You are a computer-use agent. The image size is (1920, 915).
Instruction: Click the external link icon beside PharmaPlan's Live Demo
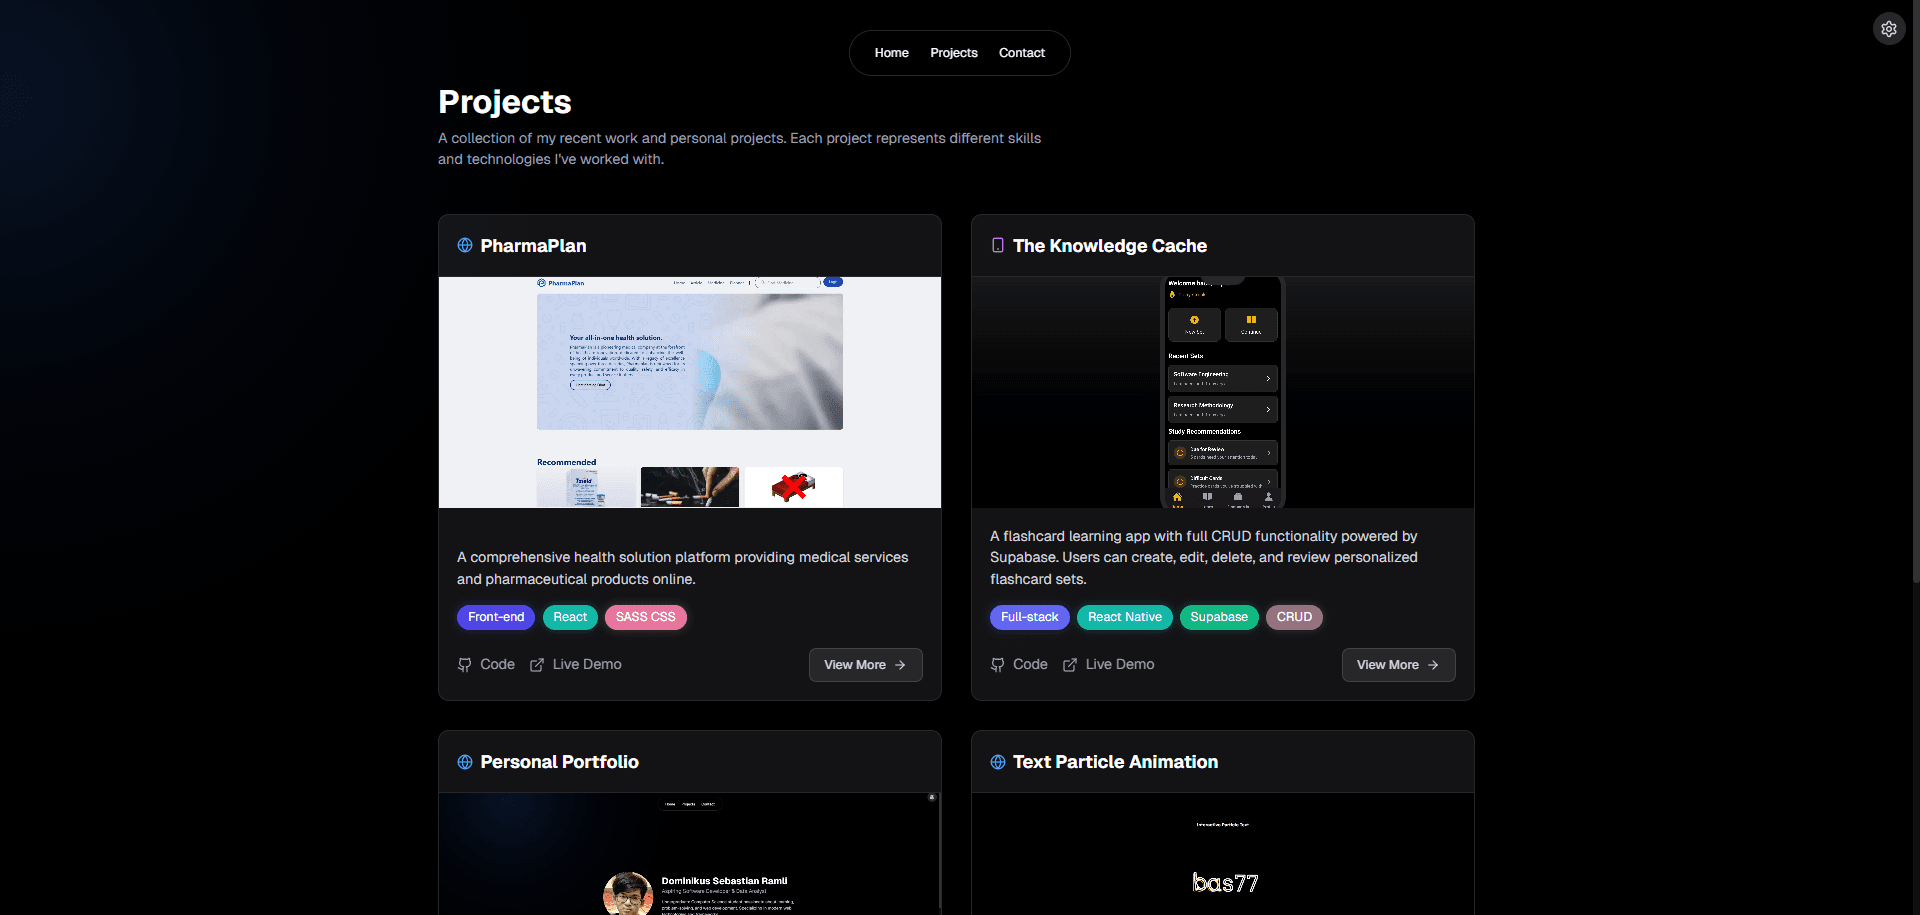[x=537, y=664]
